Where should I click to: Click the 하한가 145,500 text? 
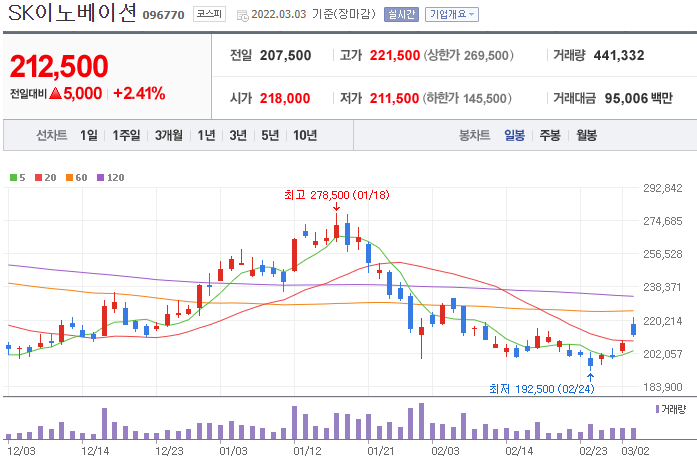[x=467, y=98]
